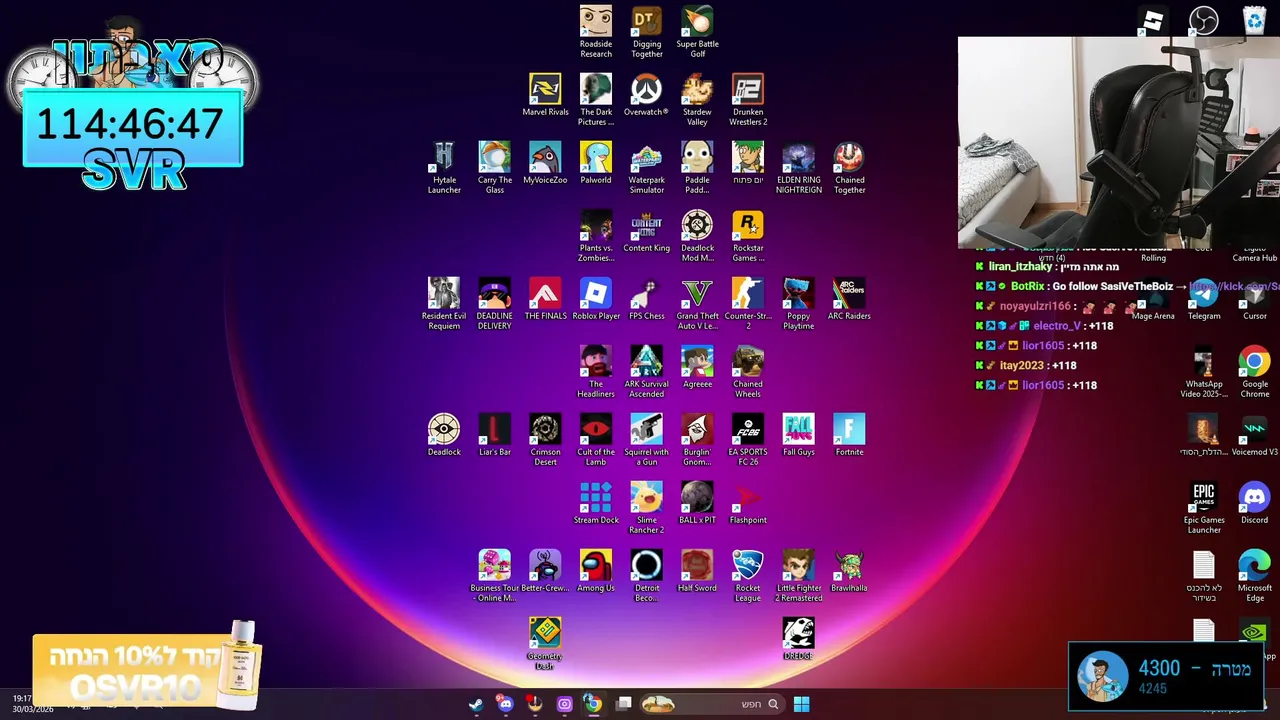Open Roblox Player desktop icon
This screenshot has width=1280, height=720.
coord(596,299)
